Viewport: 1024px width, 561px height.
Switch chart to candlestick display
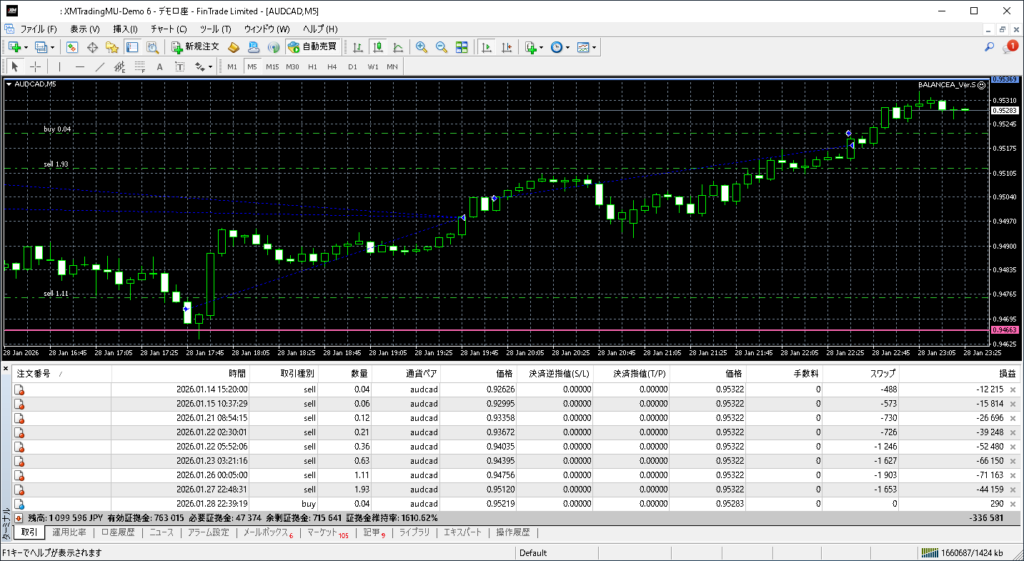380,47
